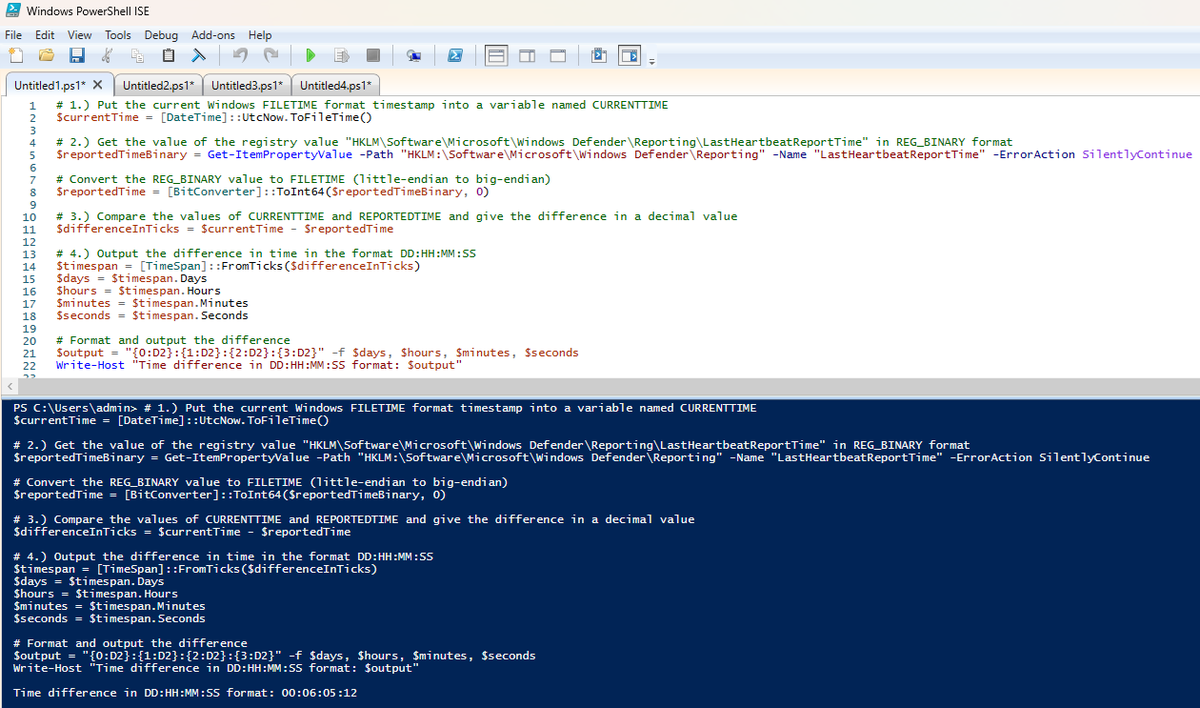Image resolution: width=1200 pixels, height=708 pixels.
Task: Click SilentlyContinue on script line 5
Action: (1137, 154)
